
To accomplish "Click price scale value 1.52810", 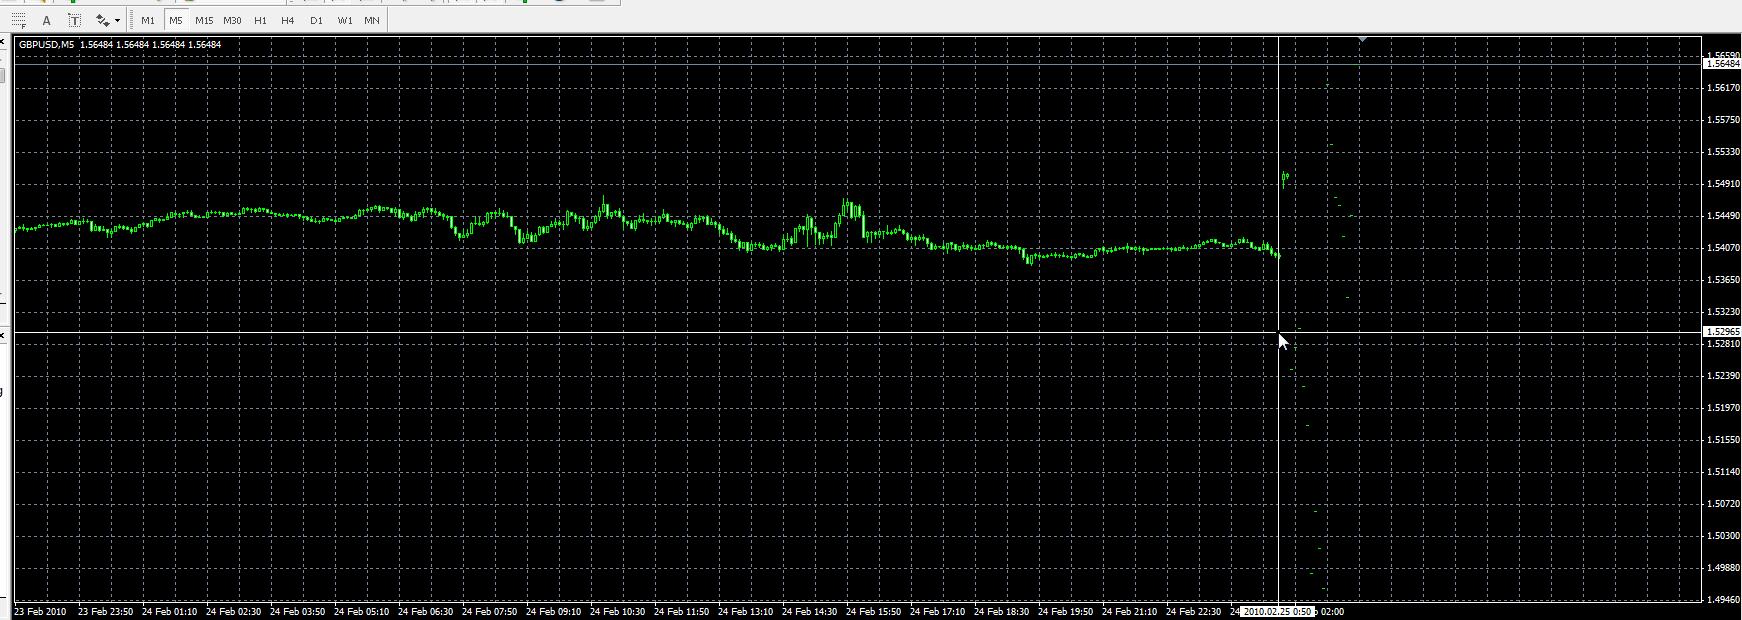I will [x=1723, y=344].
